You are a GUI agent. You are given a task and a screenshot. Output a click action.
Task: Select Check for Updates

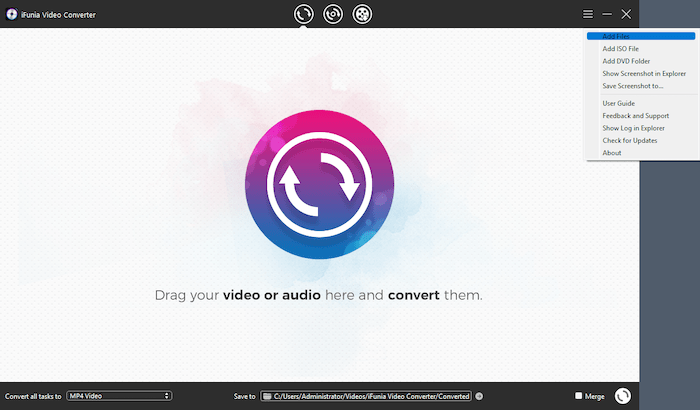point(629,140)
